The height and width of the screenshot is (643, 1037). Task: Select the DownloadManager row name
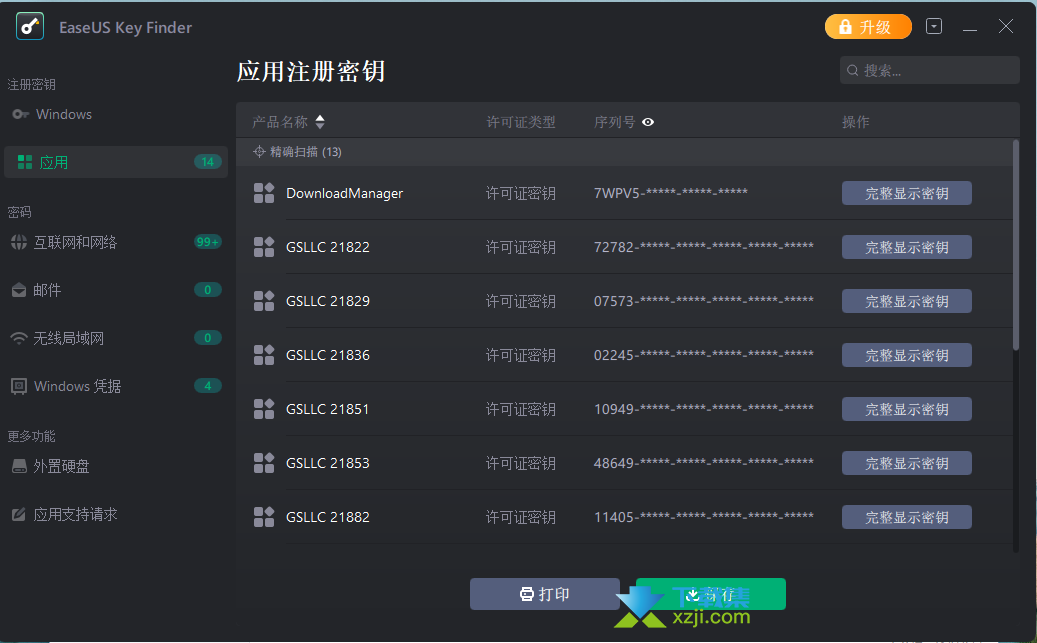(345, 193)
